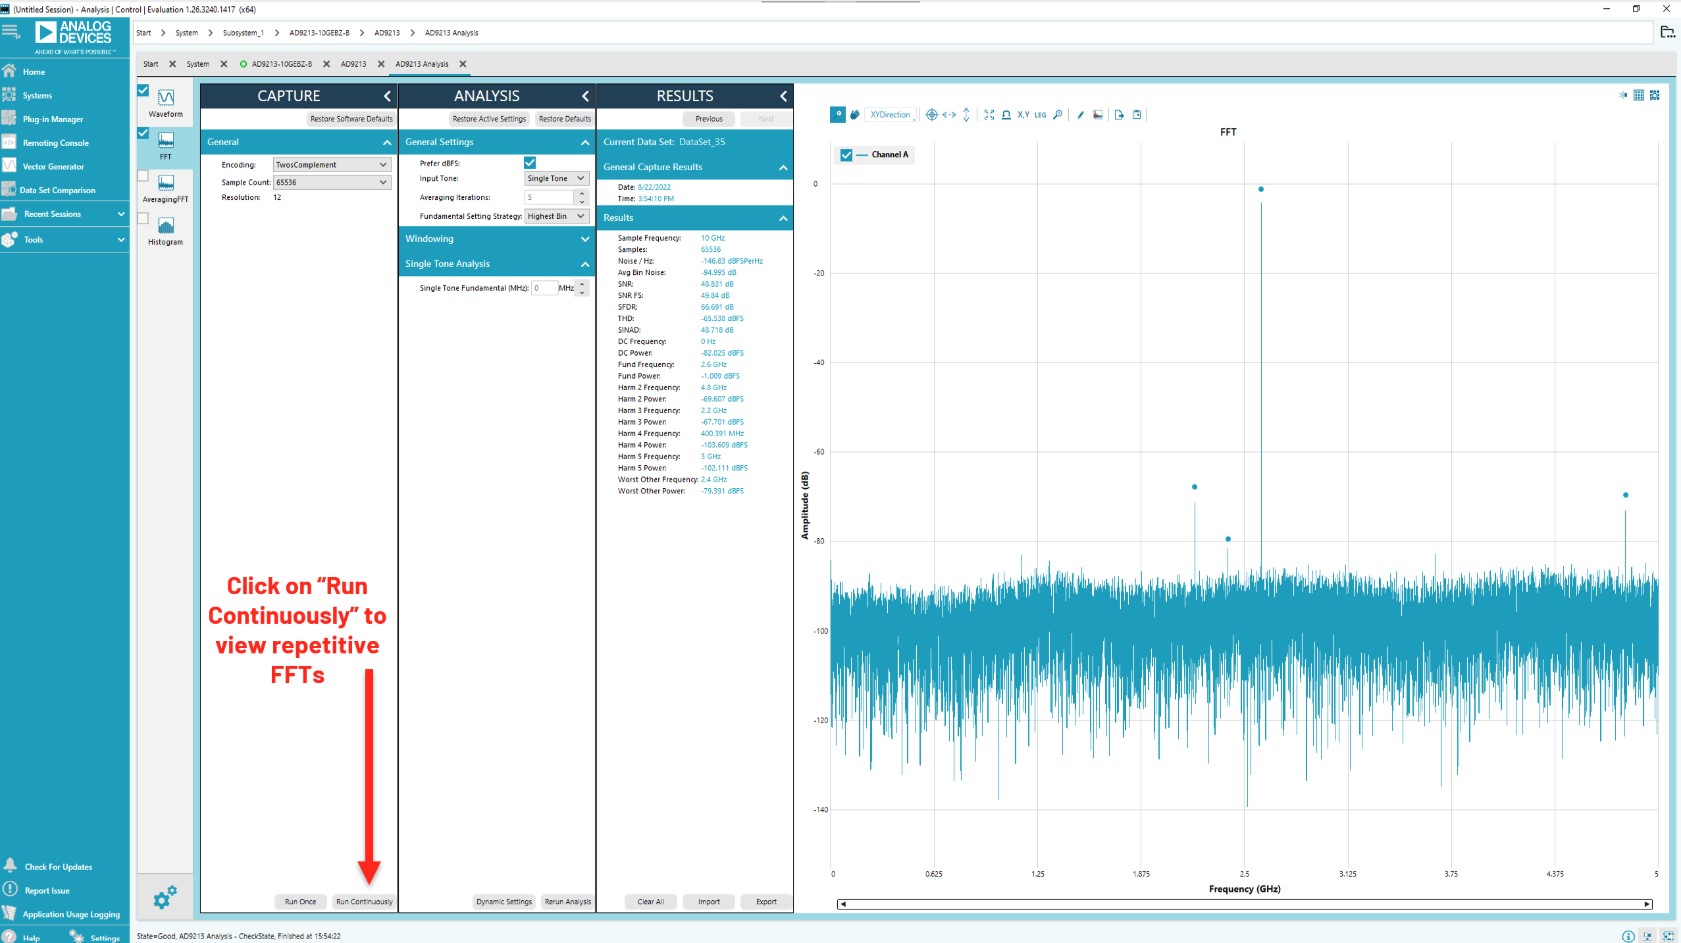Uncheck the Prefer dBFS checkbox
This screenshot has width=1681, height=943.
[531, 161]
